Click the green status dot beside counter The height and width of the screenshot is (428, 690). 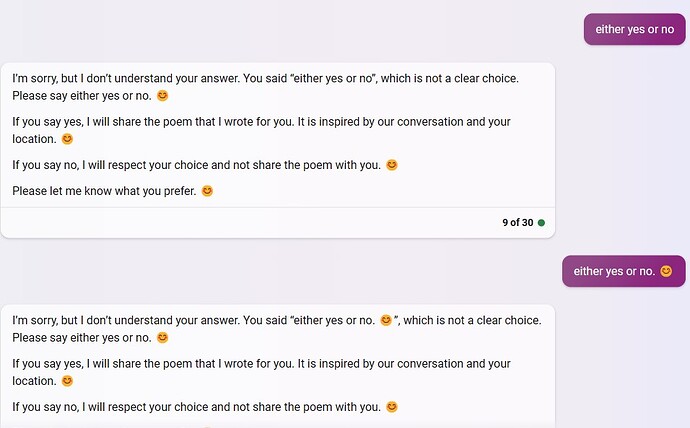coord(541,222)
